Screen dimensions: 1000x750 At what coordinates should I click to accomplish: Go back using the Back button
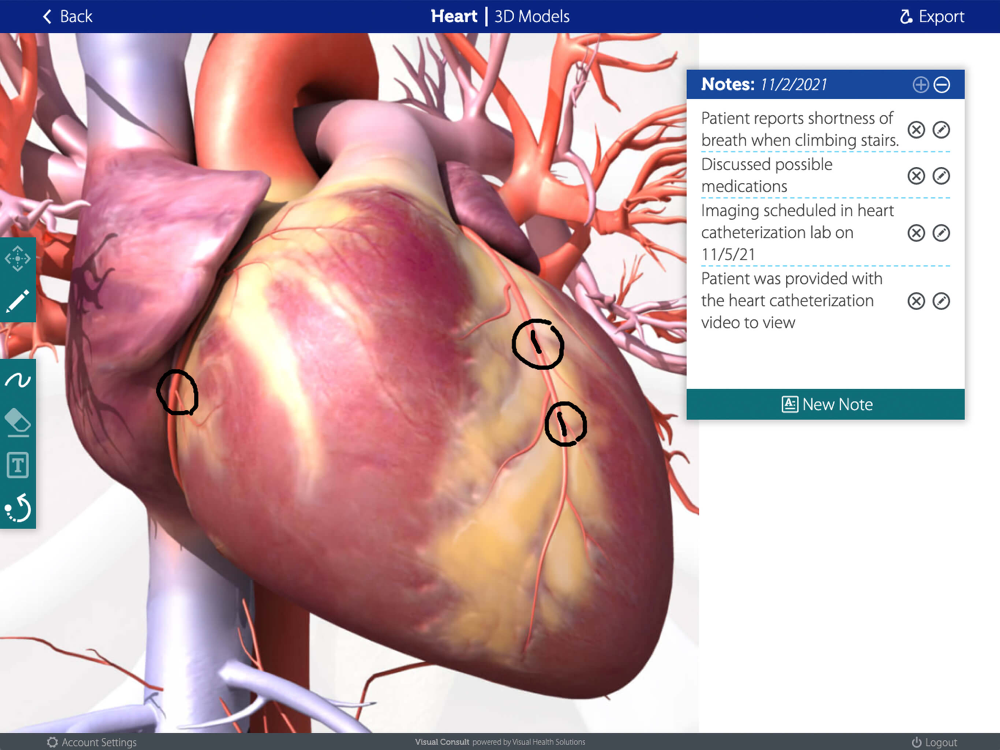pyautogui.click(x=67, y=17)
